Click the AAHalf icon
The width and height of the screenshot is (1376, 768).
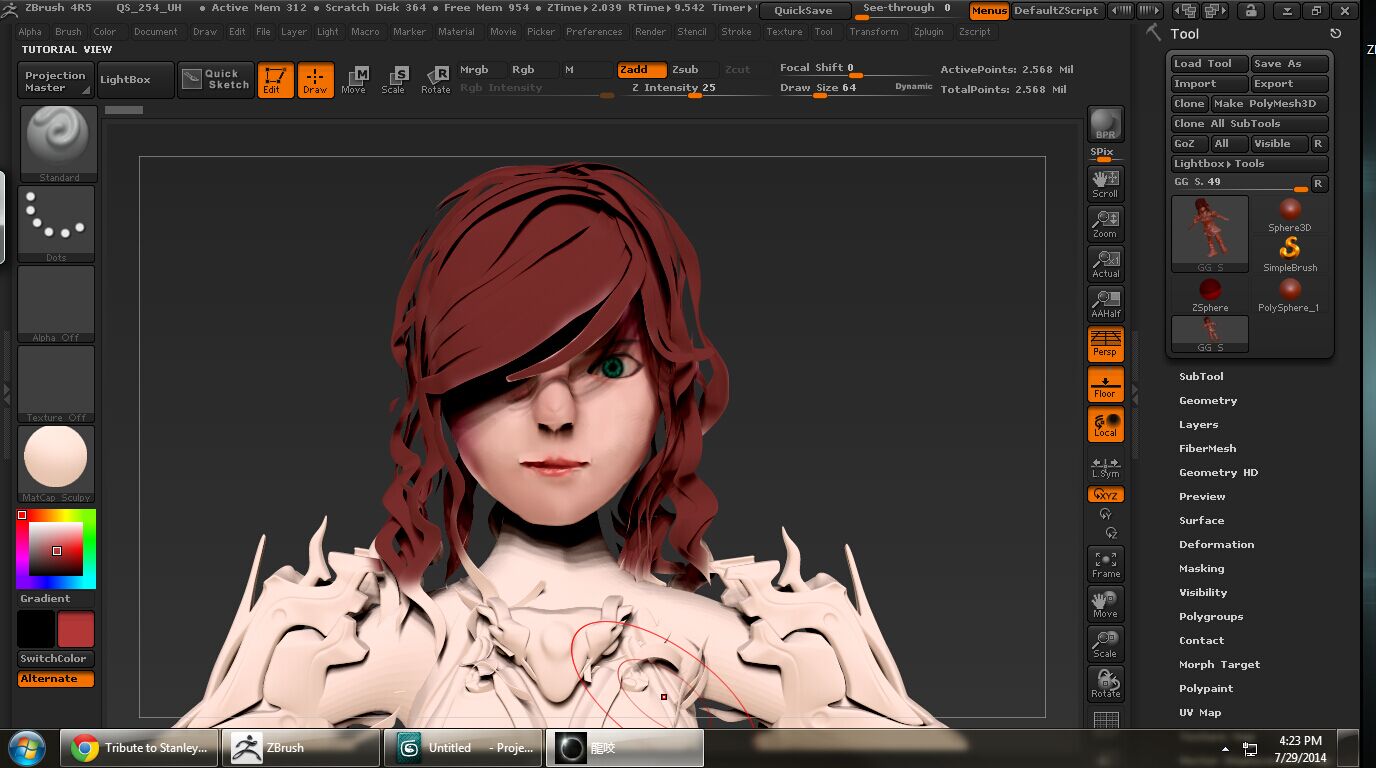[1105, 303]
